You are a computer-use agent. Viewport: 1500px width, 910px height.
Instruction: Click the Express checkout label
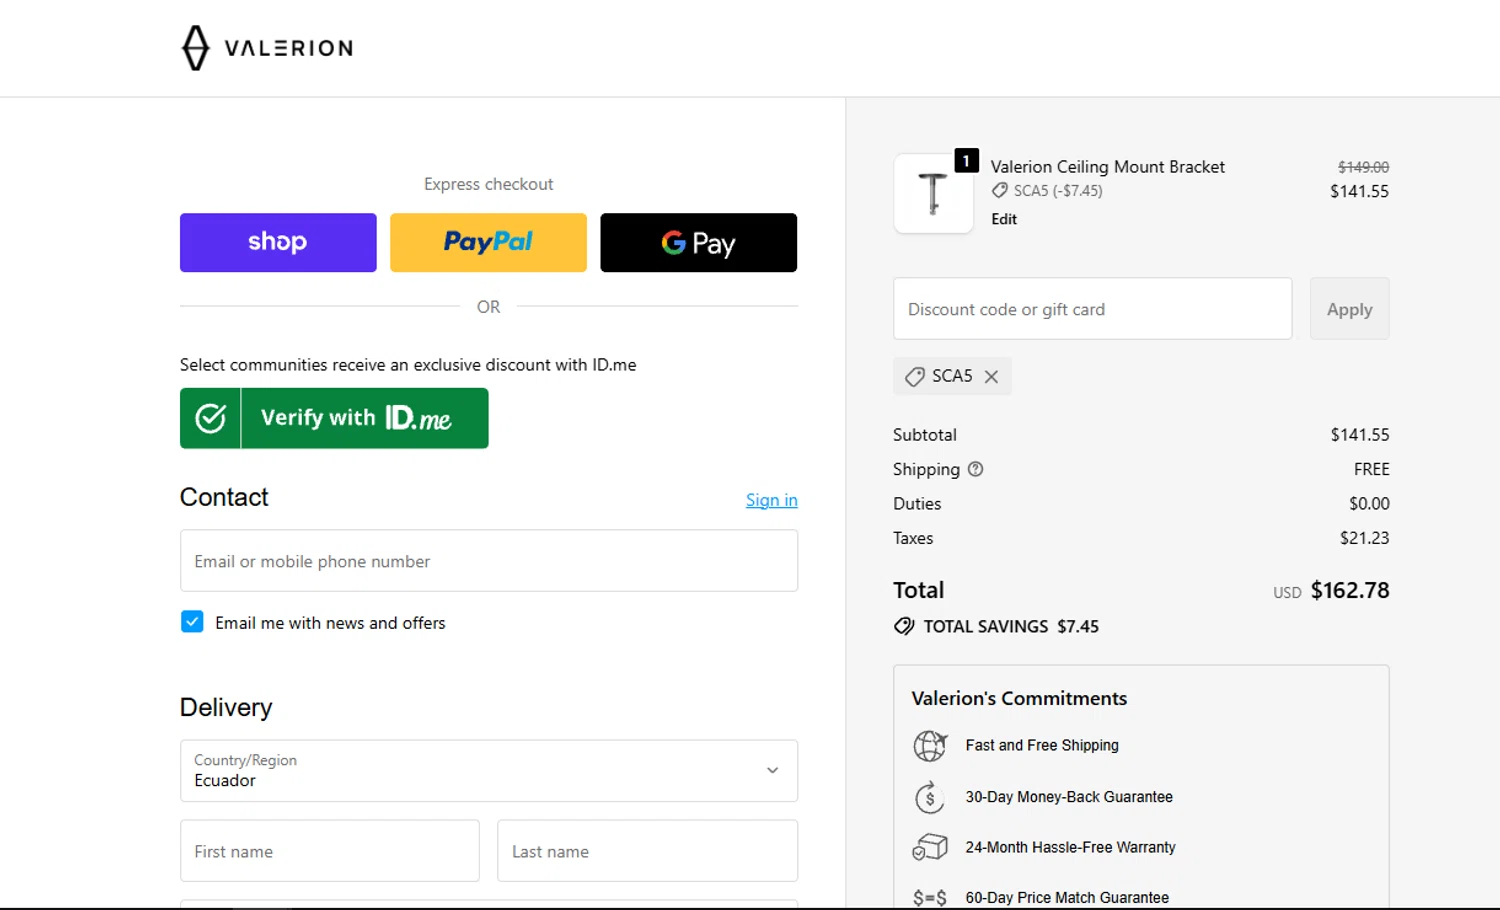coord(488,184)
